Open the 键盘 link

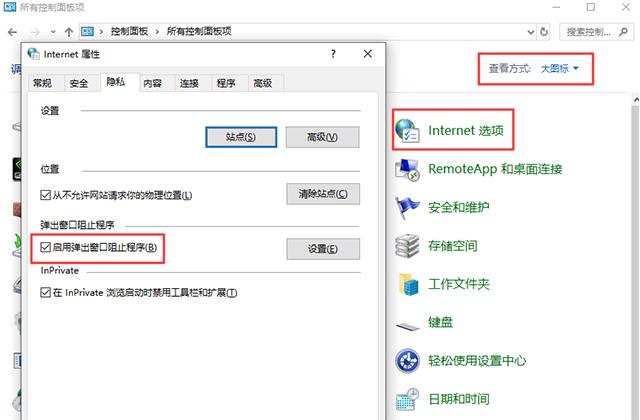click(x=440, y=322)
